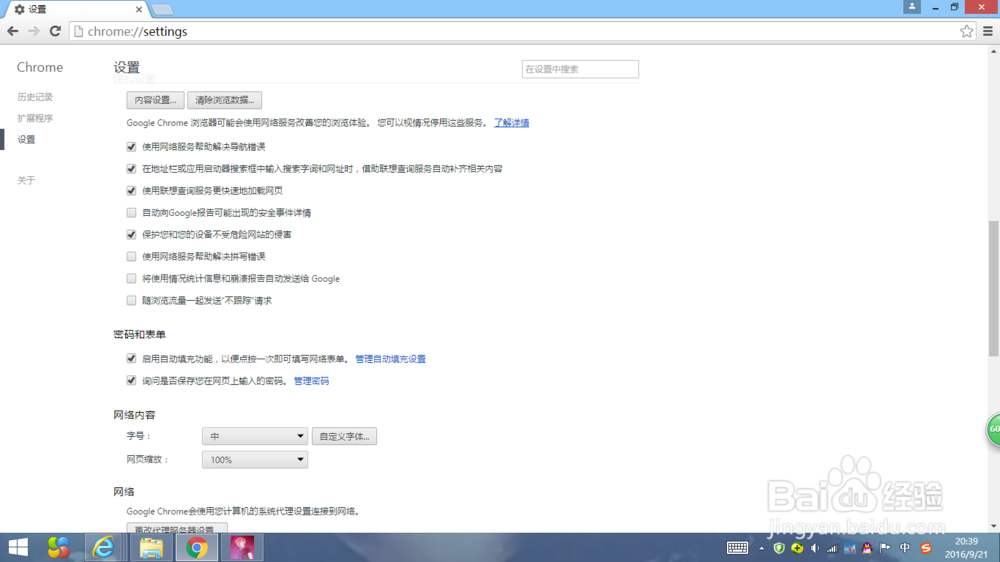Open the 管理密码 link
Image resolution: width=1000 pixels, height=562 pixels.
[x=311, y=381]
